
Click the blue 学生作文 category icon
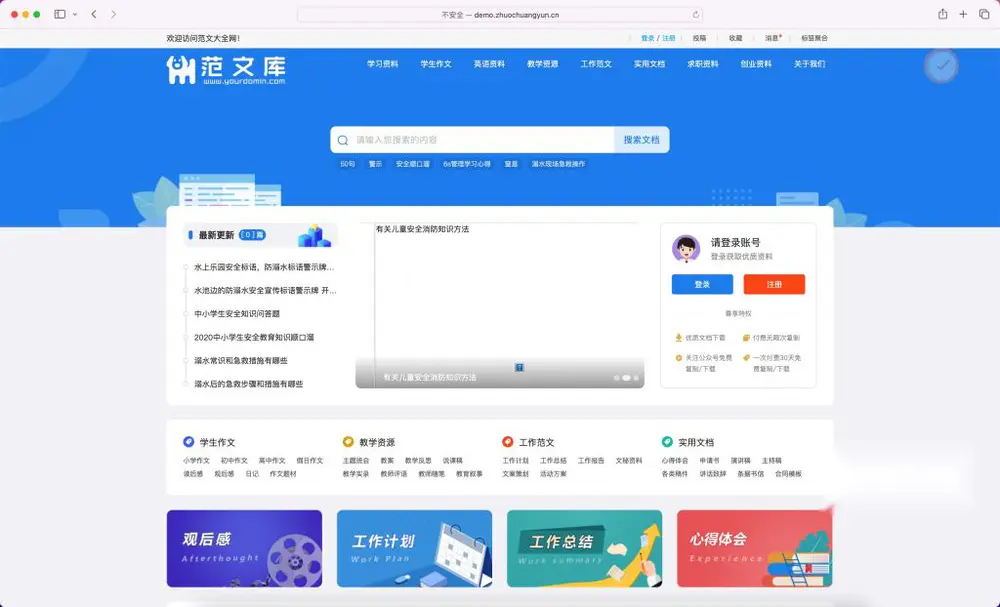188,441
